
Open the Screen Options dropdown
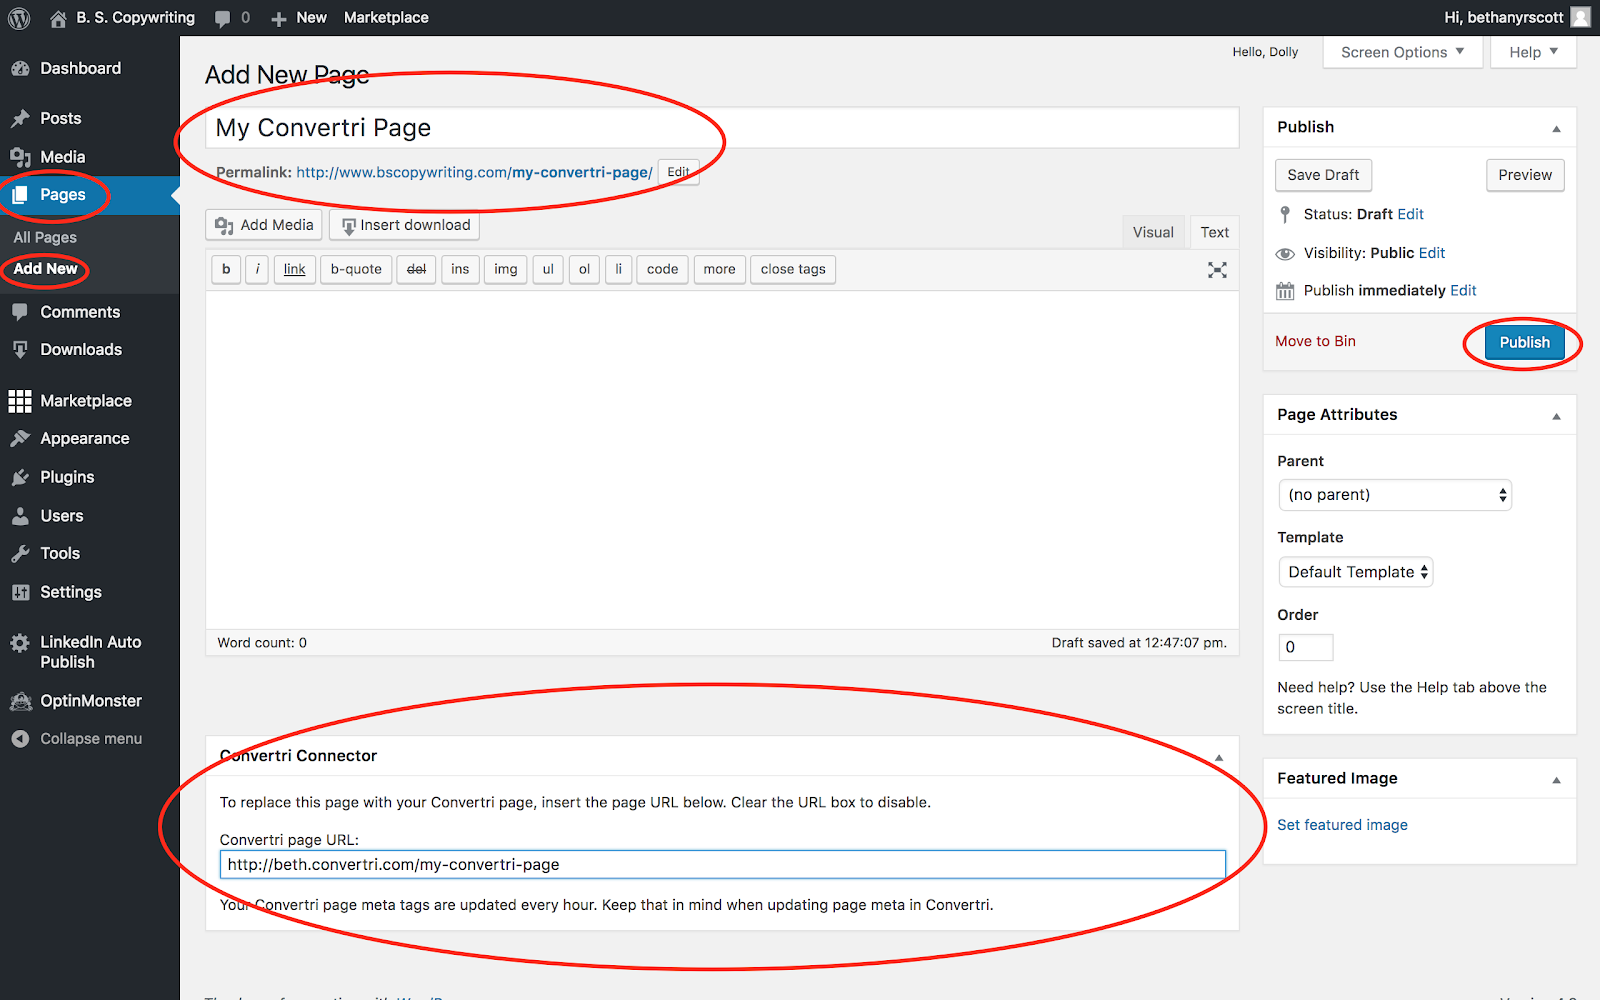tap(1402, 52)
